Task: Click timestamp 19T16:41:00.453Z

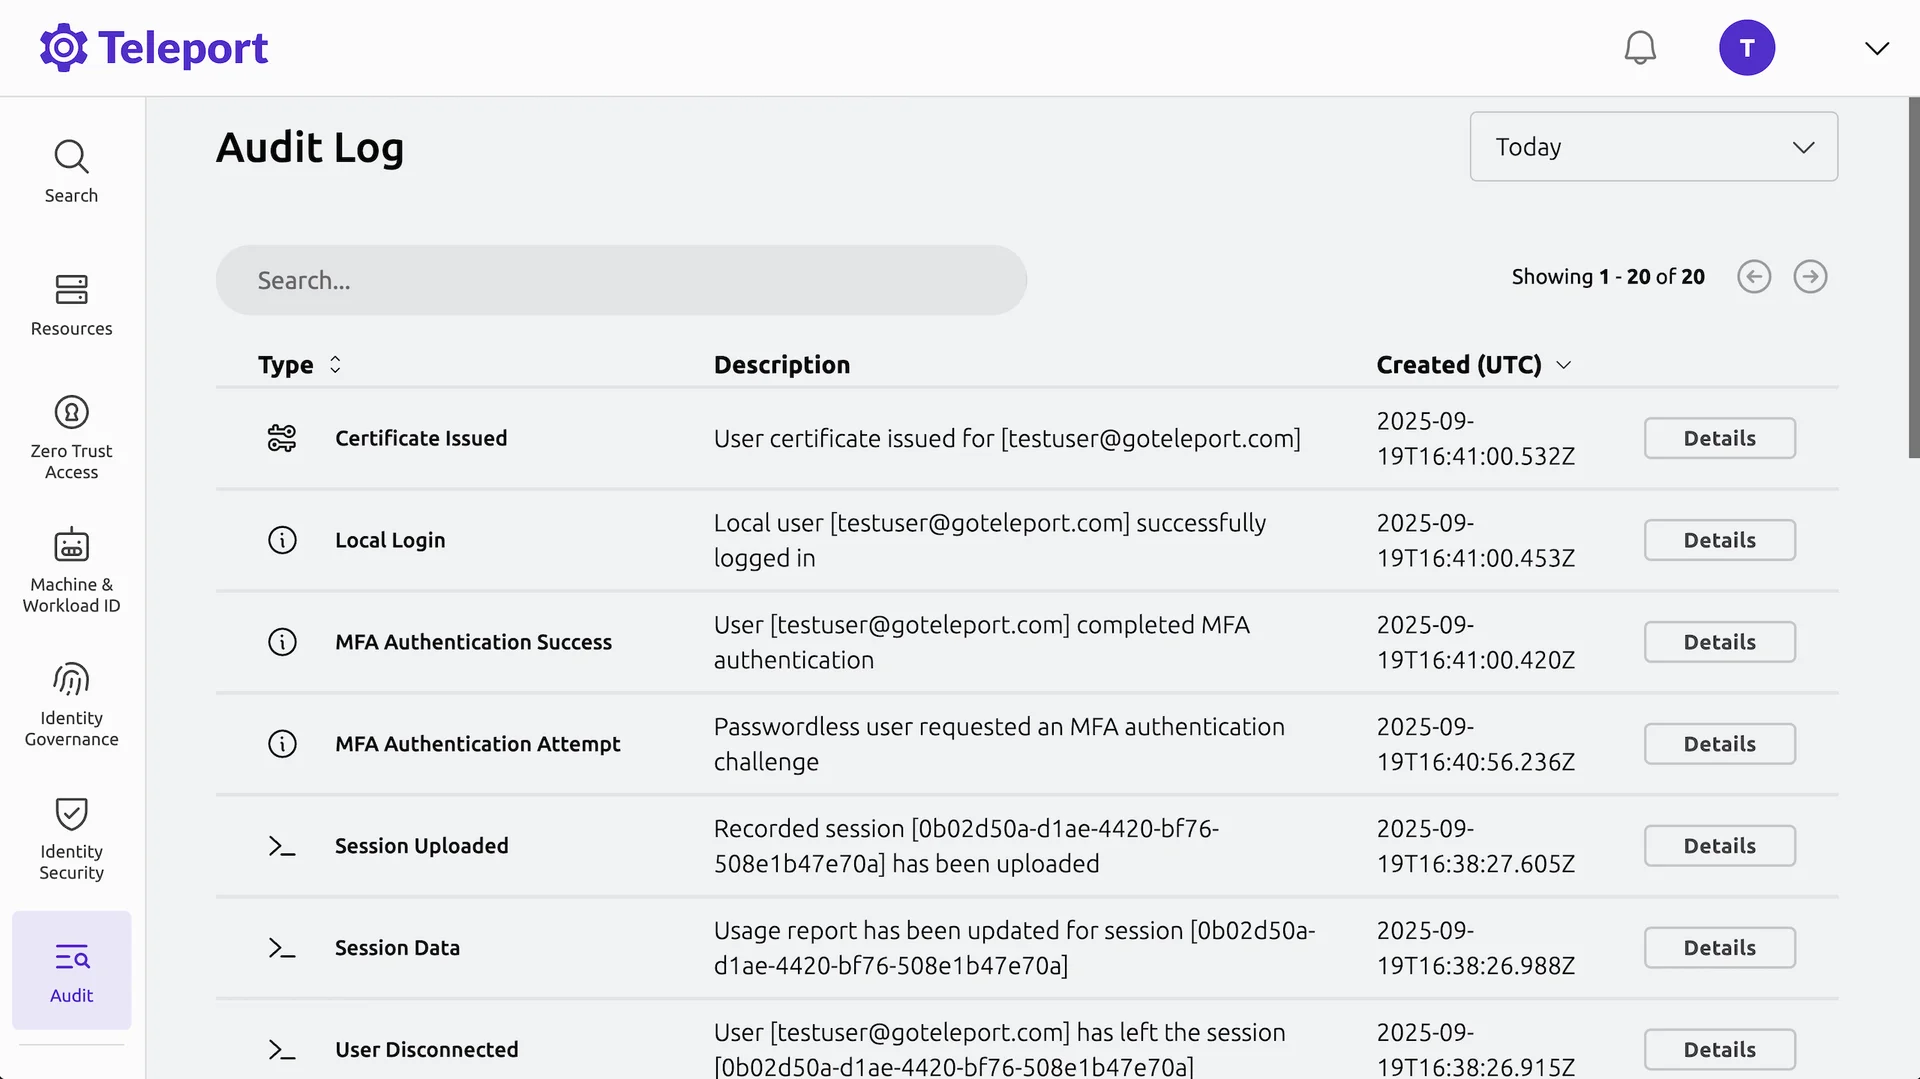Action: point(1475,558)
